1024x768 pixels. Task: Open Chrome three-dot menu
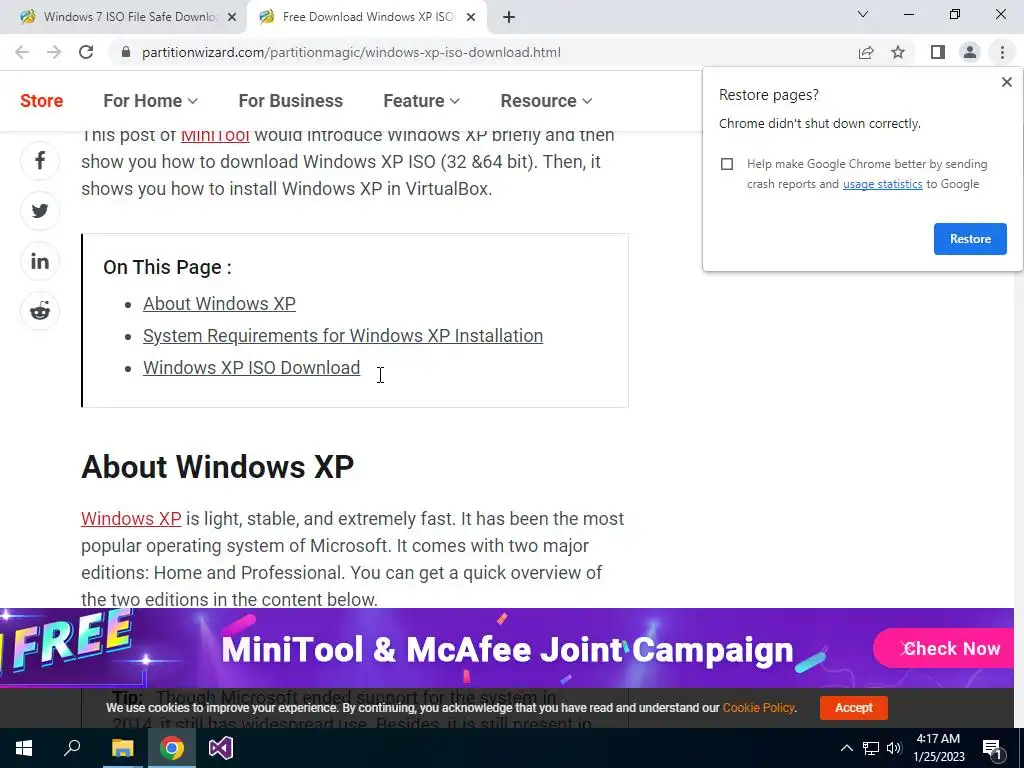(x=1002, y=52)
